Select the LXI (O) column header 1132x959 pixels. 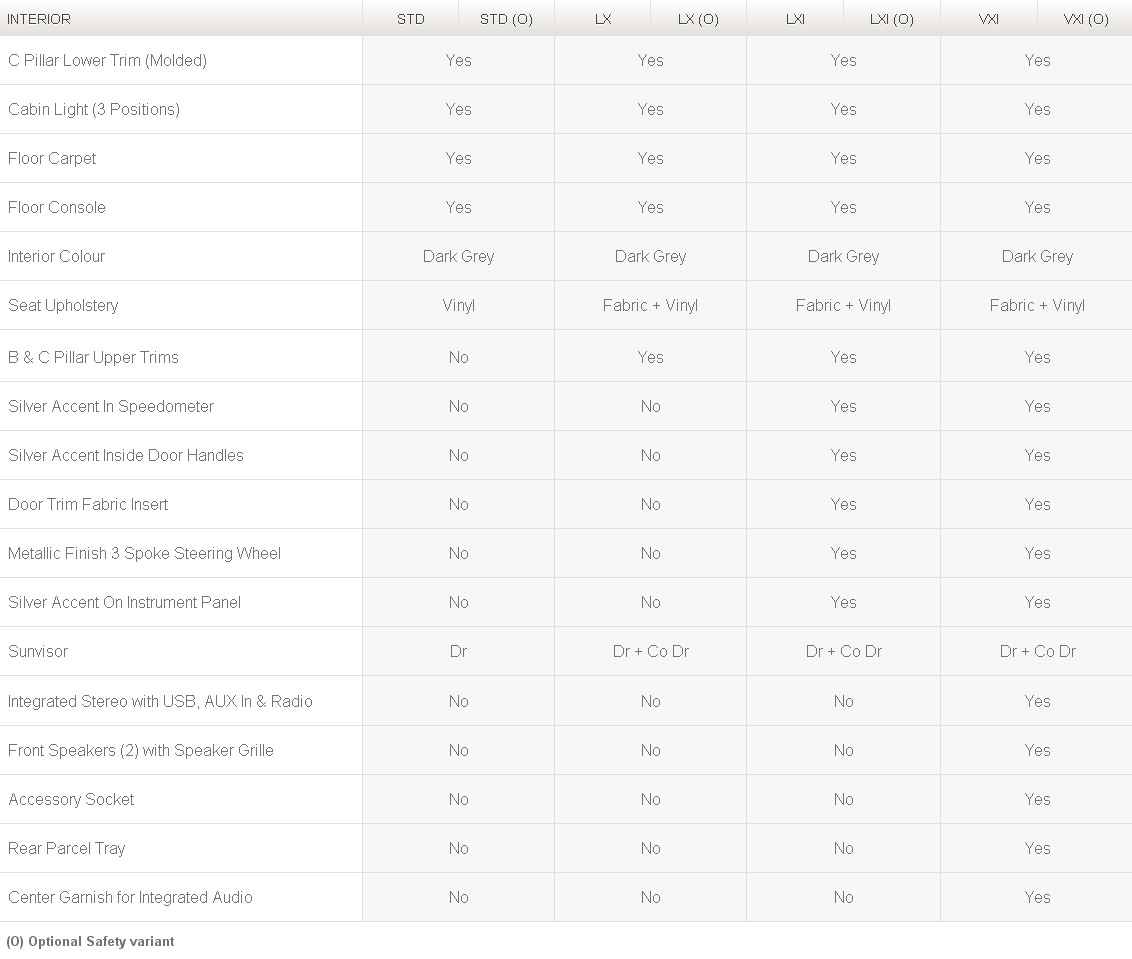pyautogui.click(x=892, y=19)
